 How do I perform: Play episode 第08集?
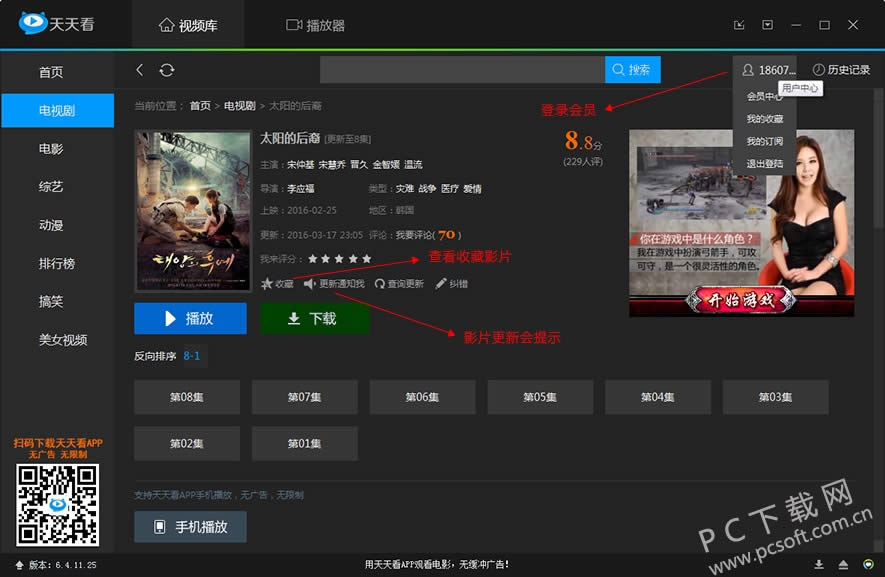point(187,397)
